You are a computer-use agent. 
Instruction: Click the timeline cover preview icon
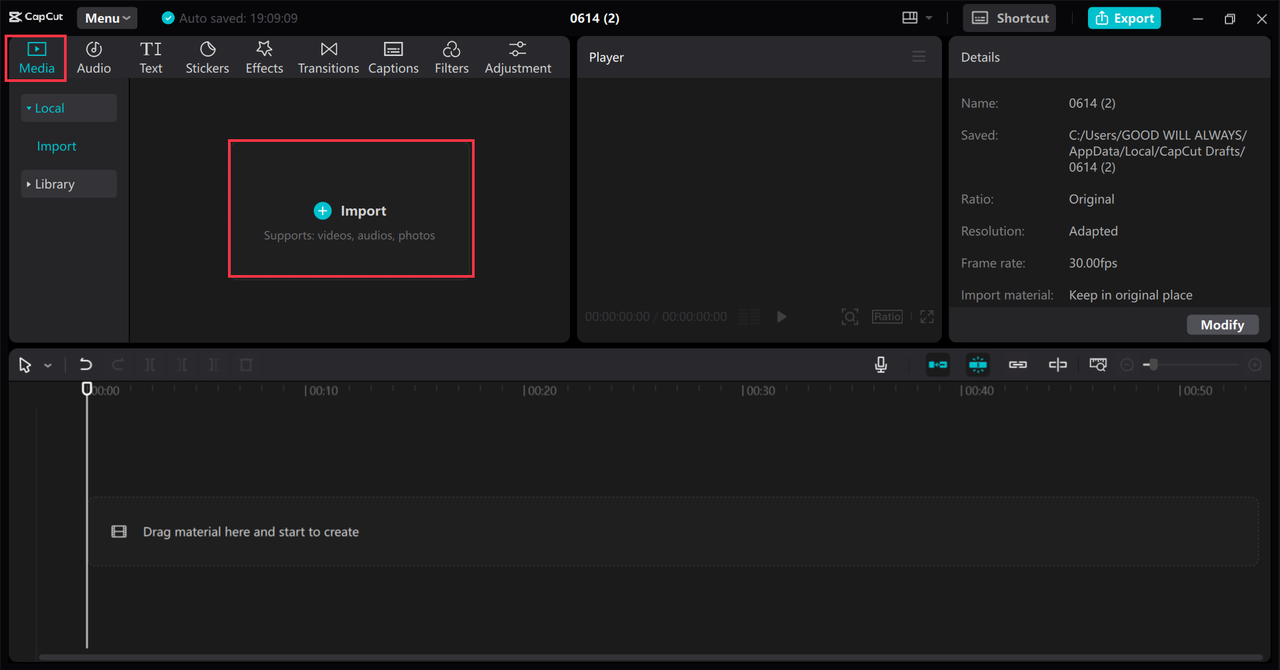pos(1098,365)
